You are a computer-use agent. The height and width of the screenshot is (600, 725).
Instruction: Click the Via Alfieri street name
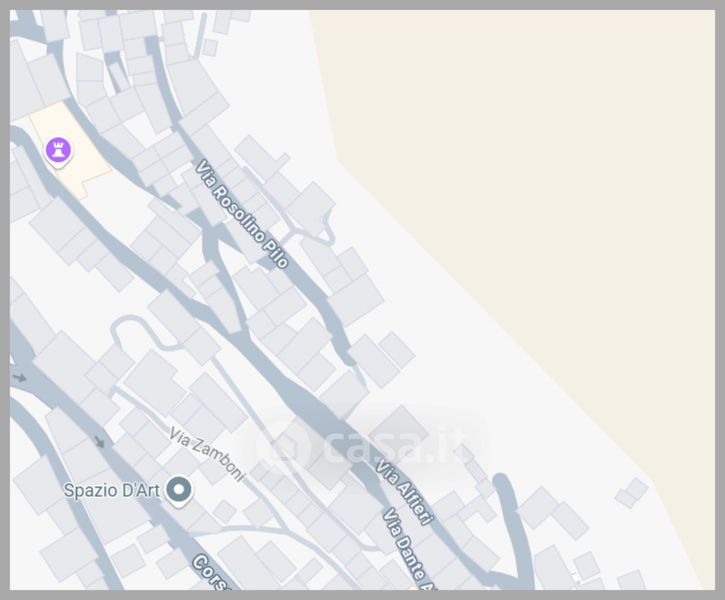tap(404, 492)
